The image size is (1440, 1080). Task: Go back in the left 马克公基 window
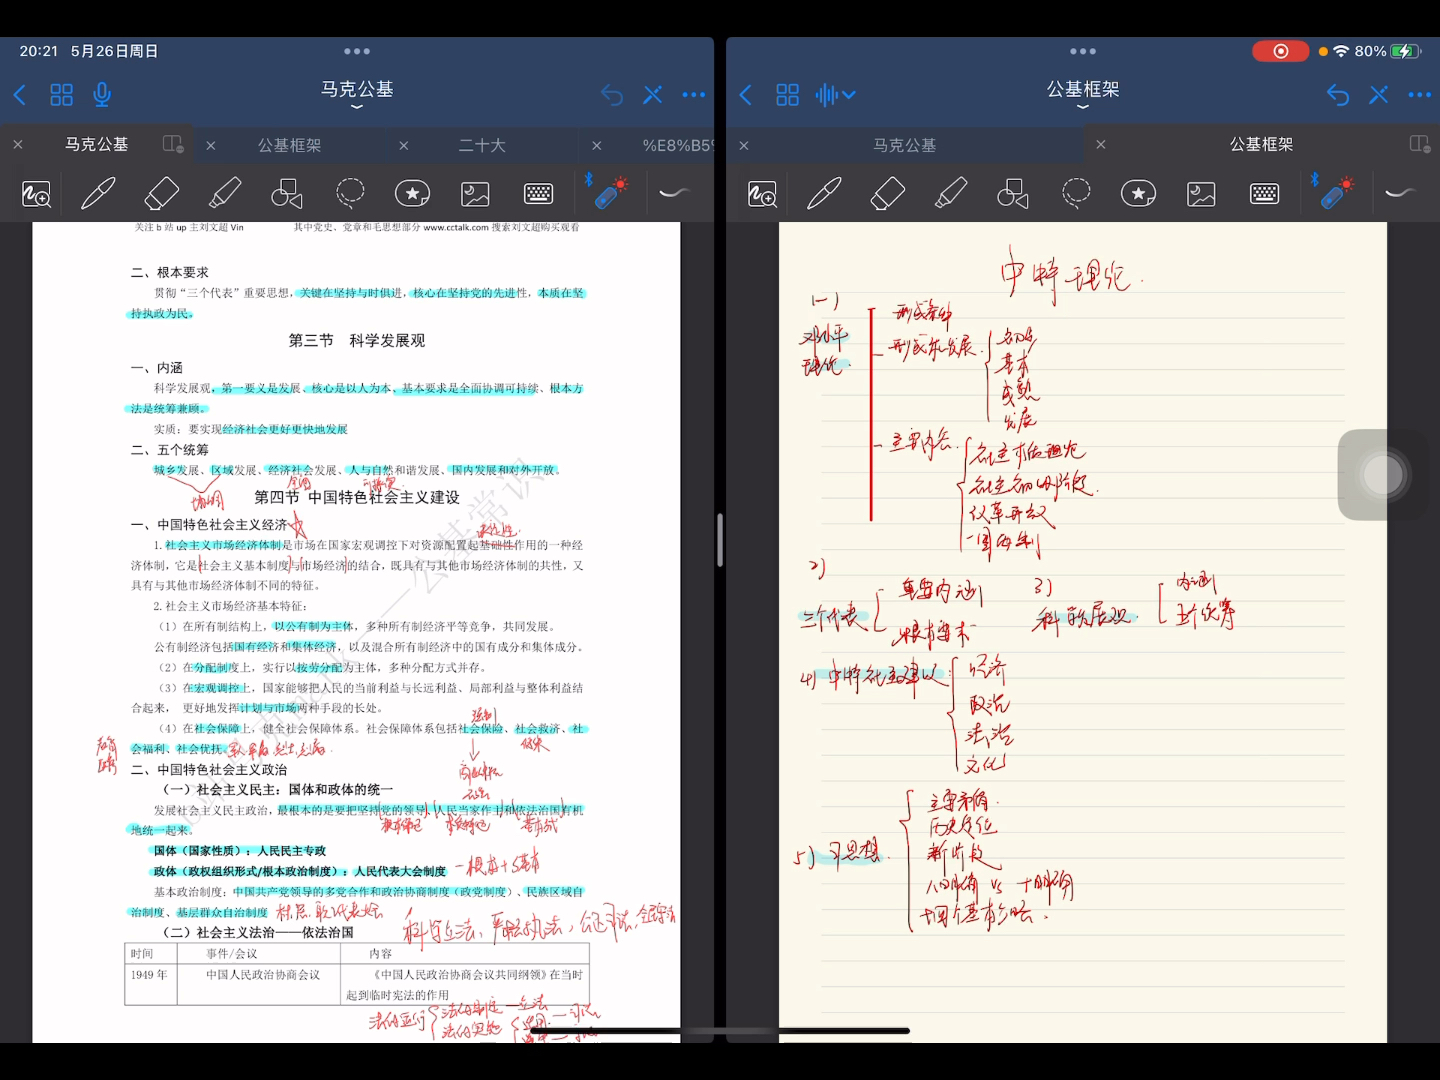[x=20, y=95]
